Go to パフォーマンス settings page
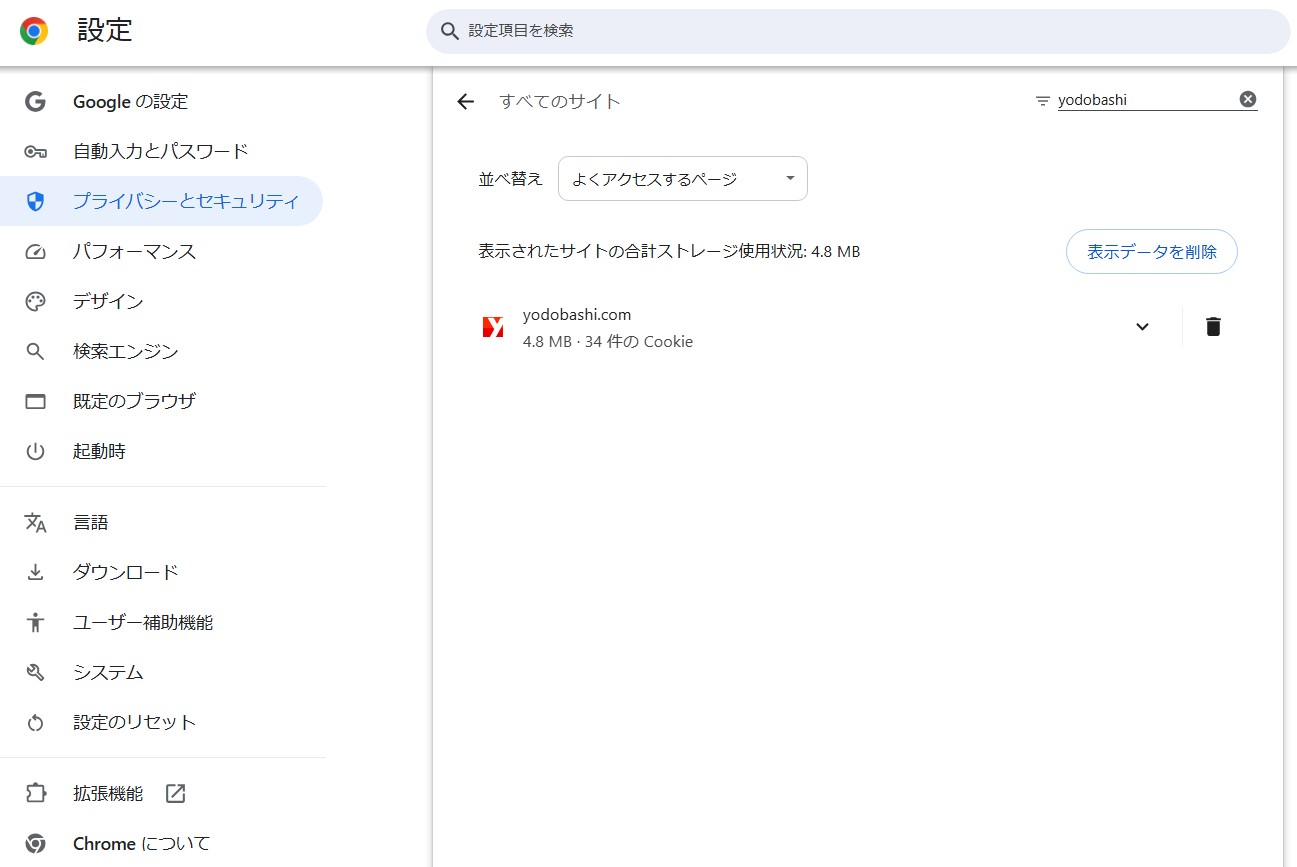The width and height of the screenshot is (1297, 867). (x=134, y=251)
